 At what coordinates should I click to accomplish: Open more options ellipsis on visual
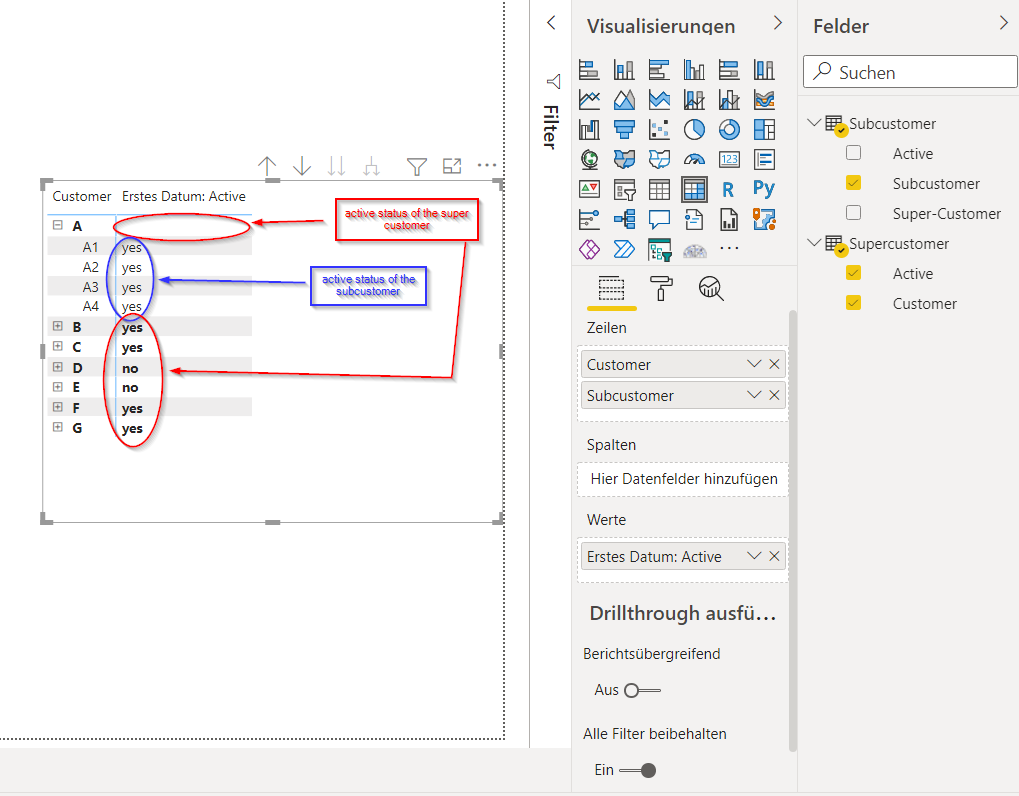pyautogui.click(x=486, y=166)
